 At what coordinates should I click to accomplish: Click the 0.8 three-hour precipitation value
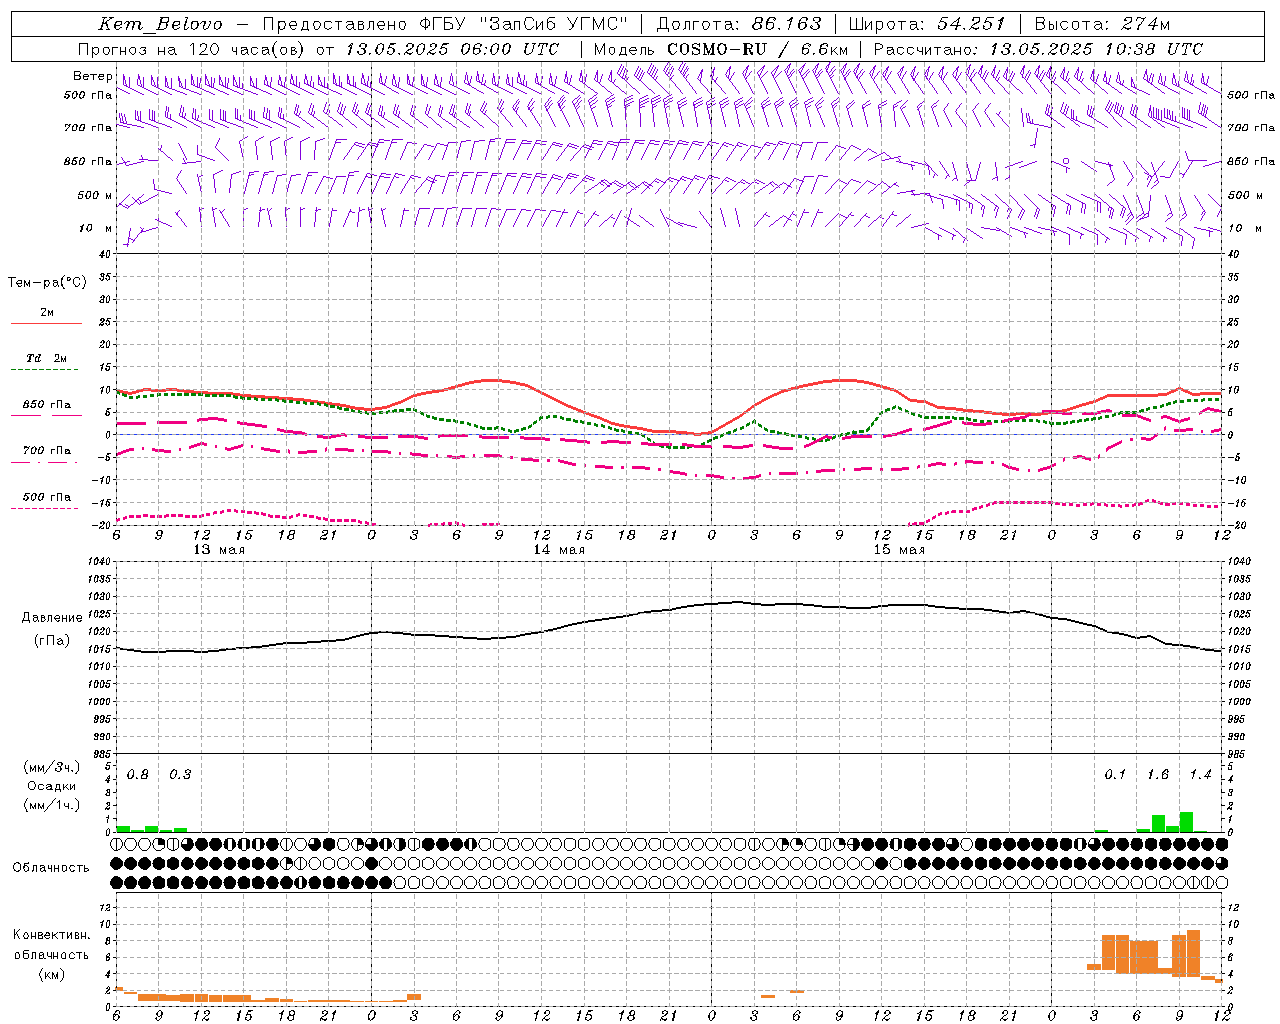[138, 775]
